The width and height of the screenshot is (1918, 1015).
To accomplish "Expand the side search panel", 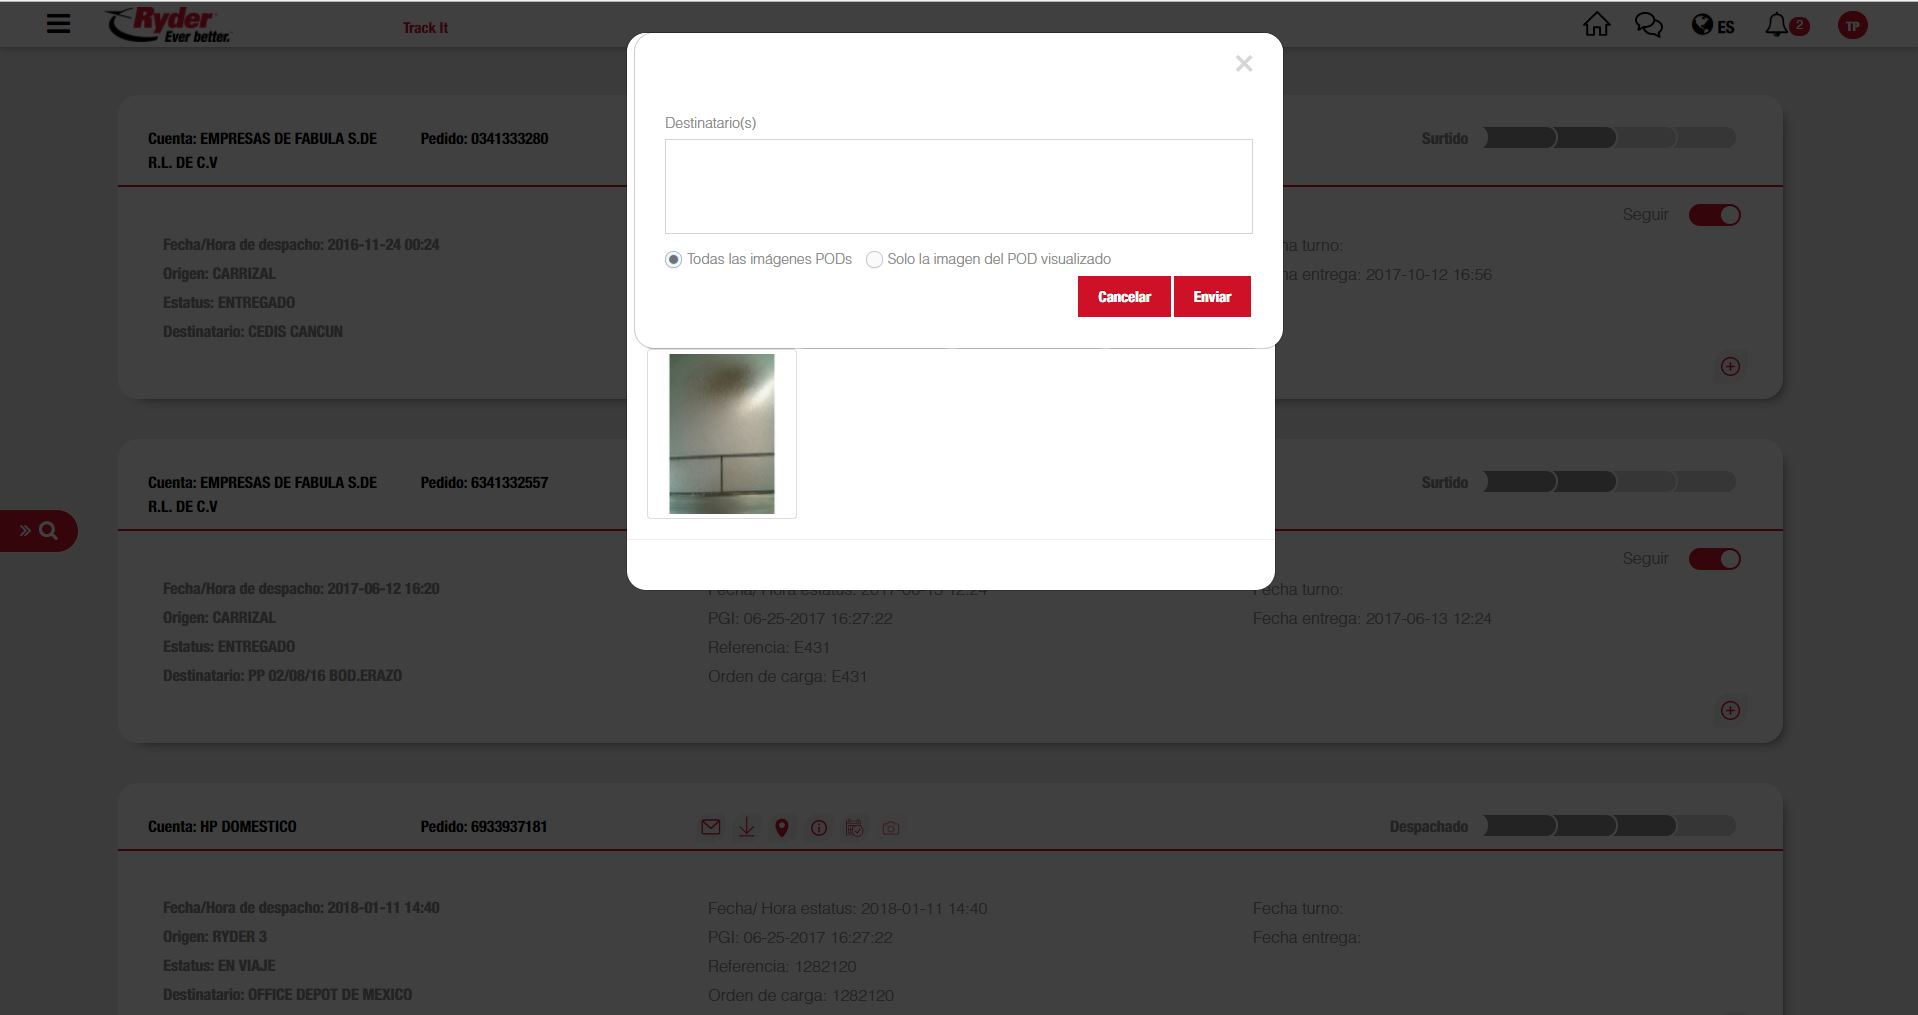I will click(38, 530).
